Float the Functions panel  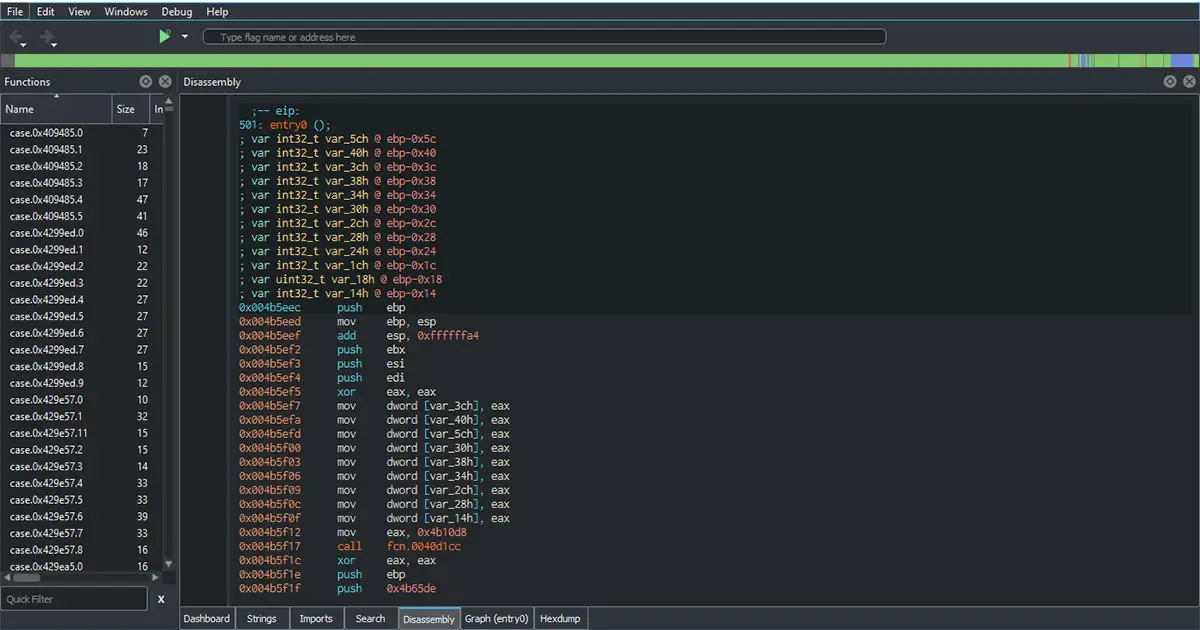(146, 82)
